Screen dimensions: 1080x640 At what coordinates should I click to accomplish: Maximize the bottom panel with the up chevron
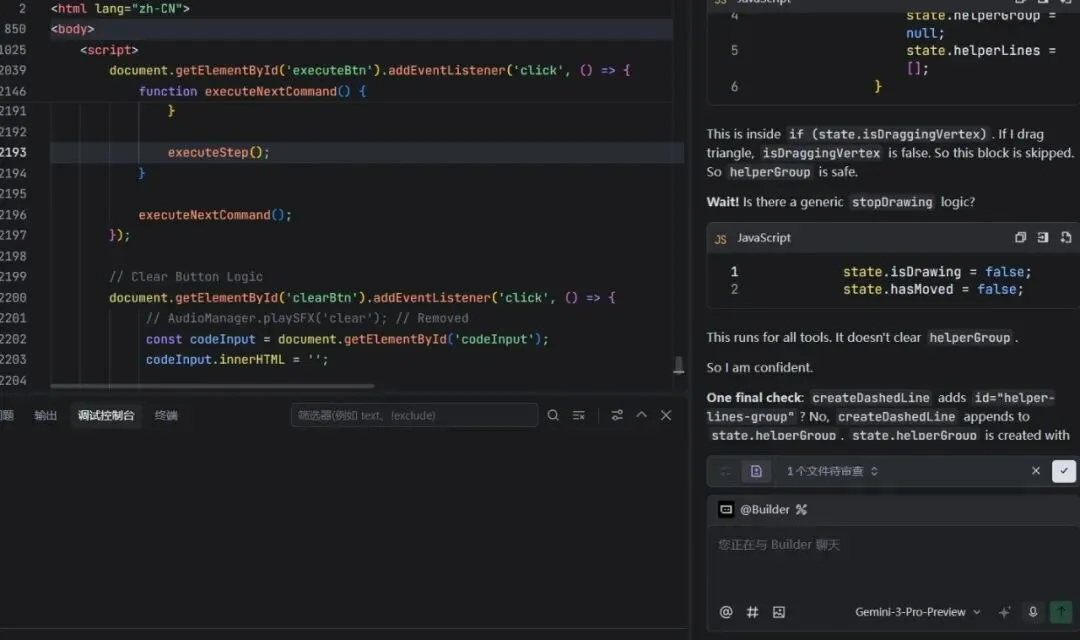(641, 415)
